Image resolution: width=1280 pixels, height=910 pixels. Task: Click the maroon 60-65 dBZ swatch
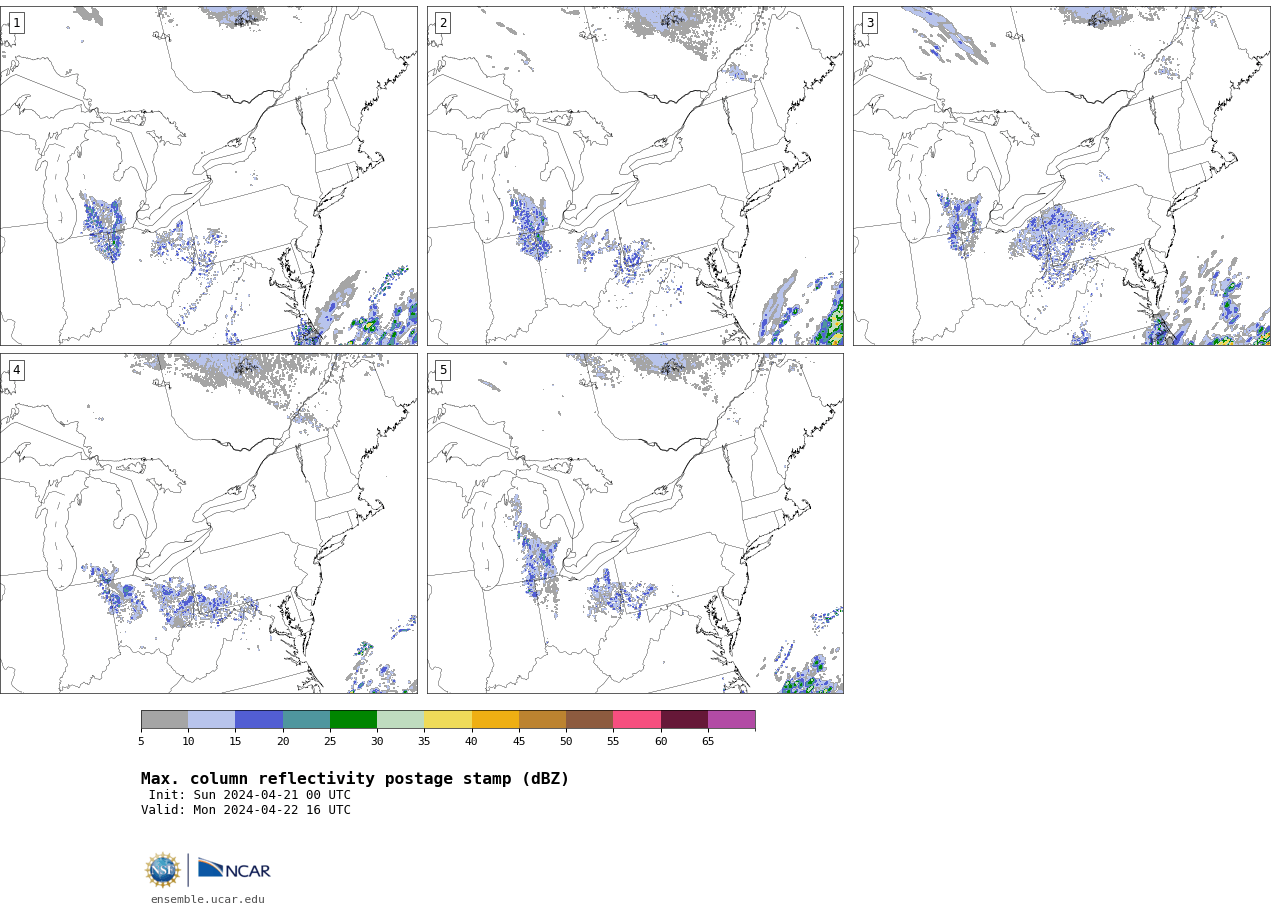pos(684,720)
